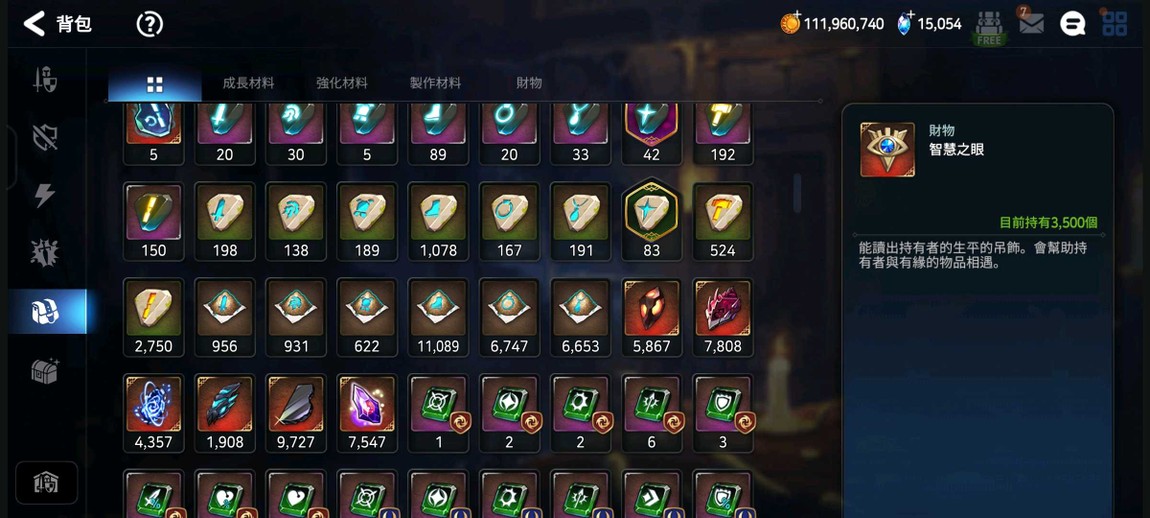
Task: Open the treasure chest sidebar icon
Action: [45, 371]
